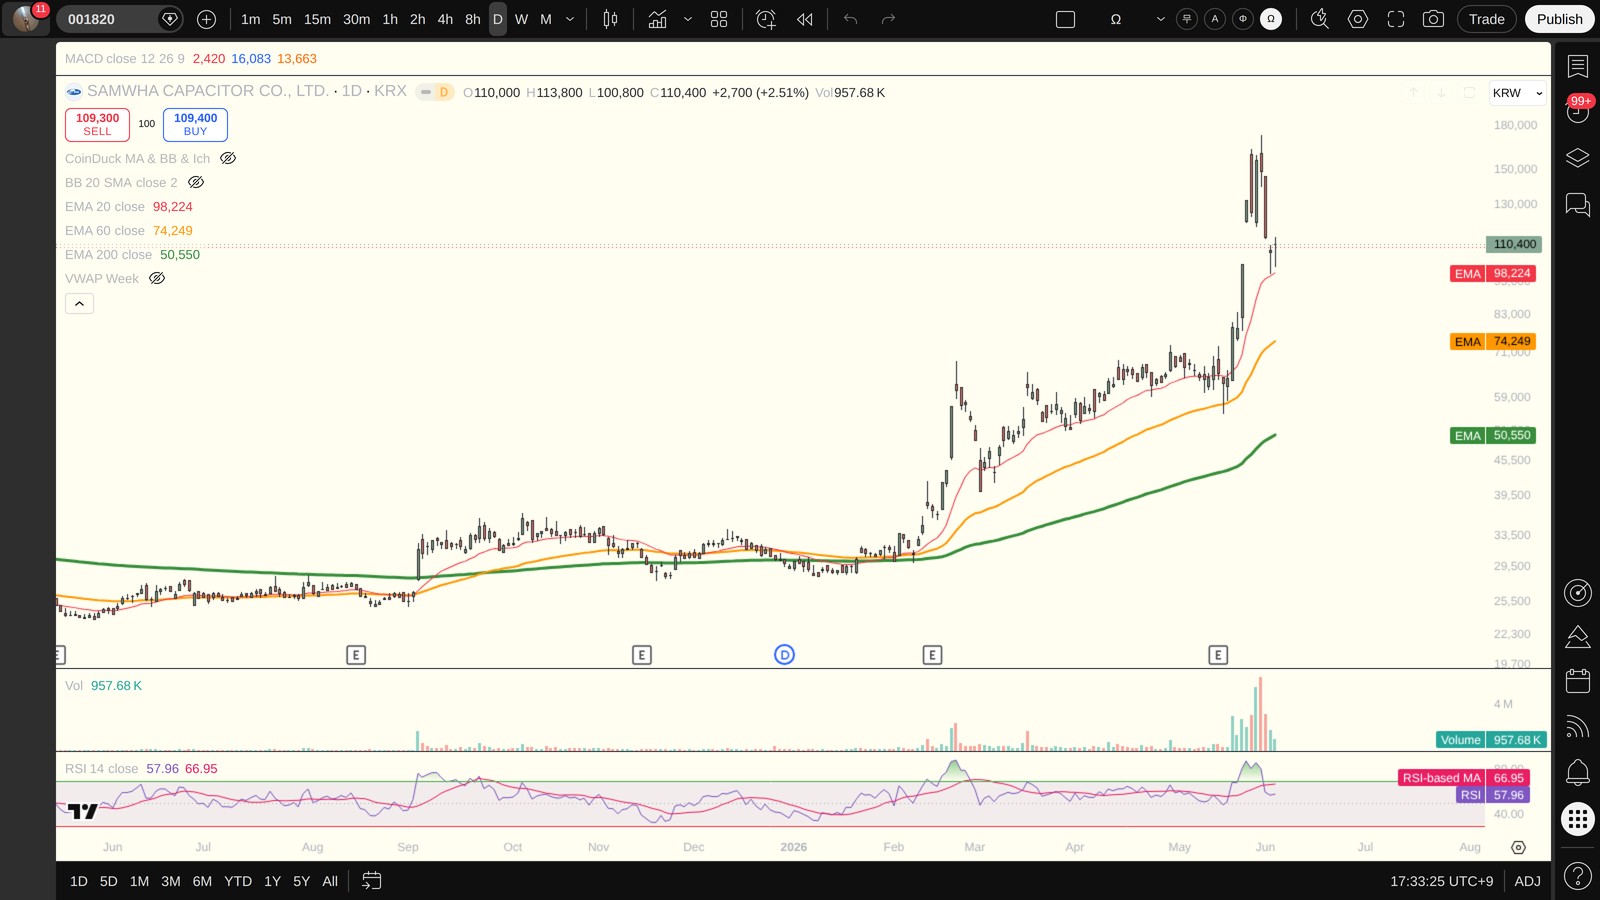Screen dimensions: 1600x900
Task: Click the earnings E marker near September
Action: coord(356,655)
